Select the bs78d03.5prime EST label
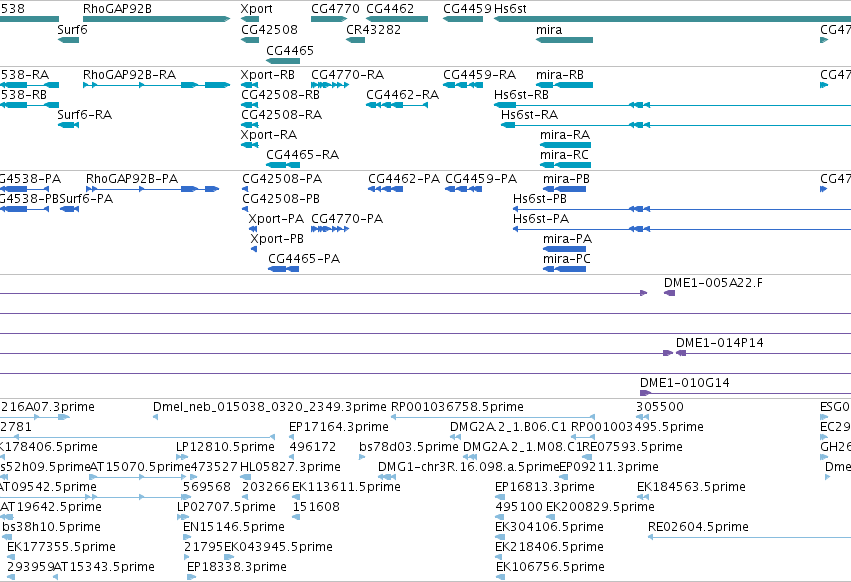The height and width of the screenshot is (582, 851). (x=409, y=447)
